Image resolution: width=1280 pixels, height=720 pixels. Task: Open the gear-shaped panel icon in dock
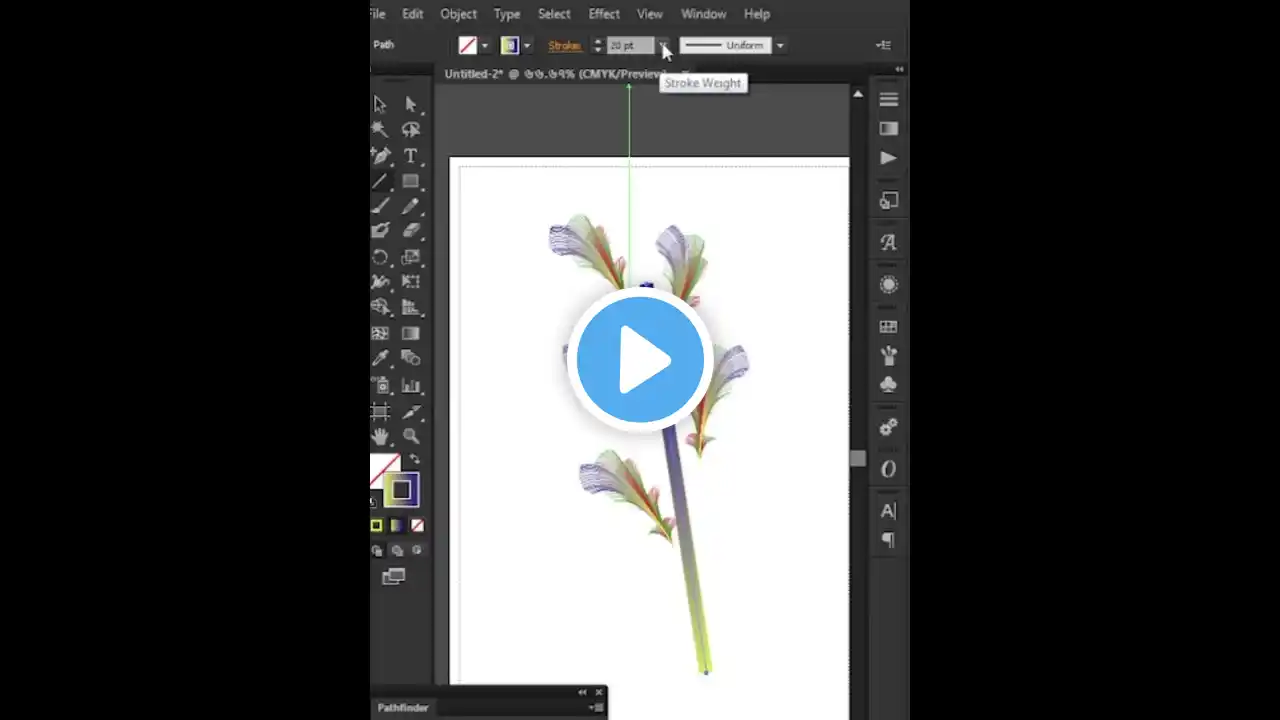point(888,427)
